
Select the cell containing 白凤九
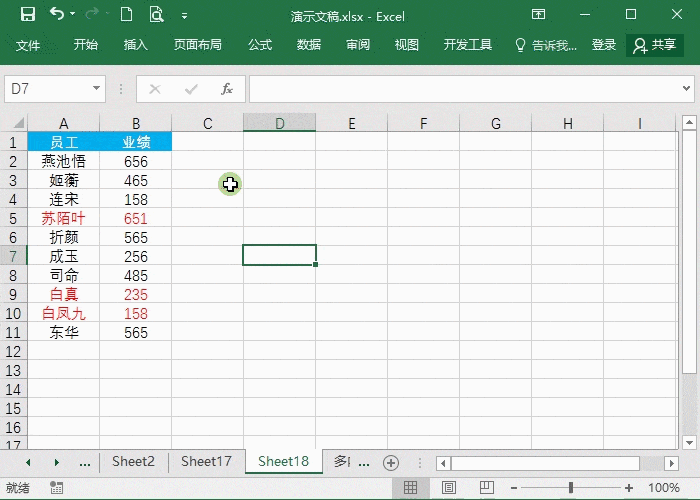click(63, 313)
